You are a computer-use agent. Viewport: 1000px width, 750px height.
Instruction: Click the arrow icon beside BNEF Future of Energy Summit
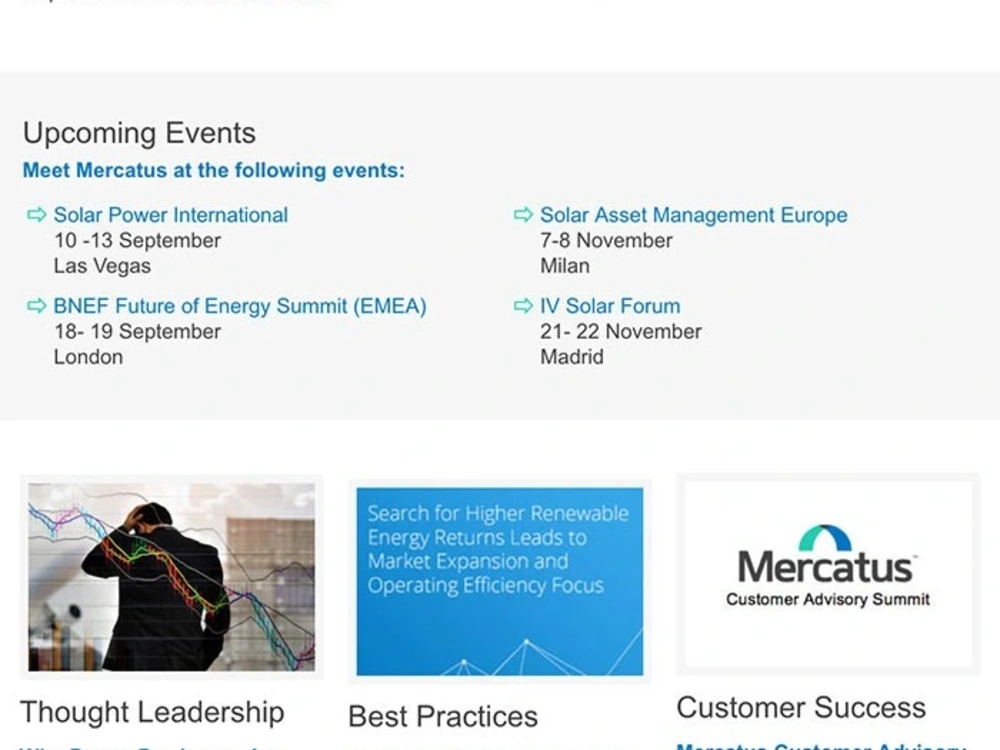[37, 306]
